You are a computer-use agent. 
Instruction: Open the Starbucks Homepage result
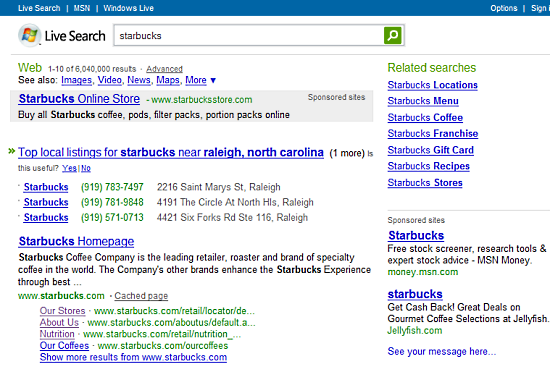pos(76,241)
